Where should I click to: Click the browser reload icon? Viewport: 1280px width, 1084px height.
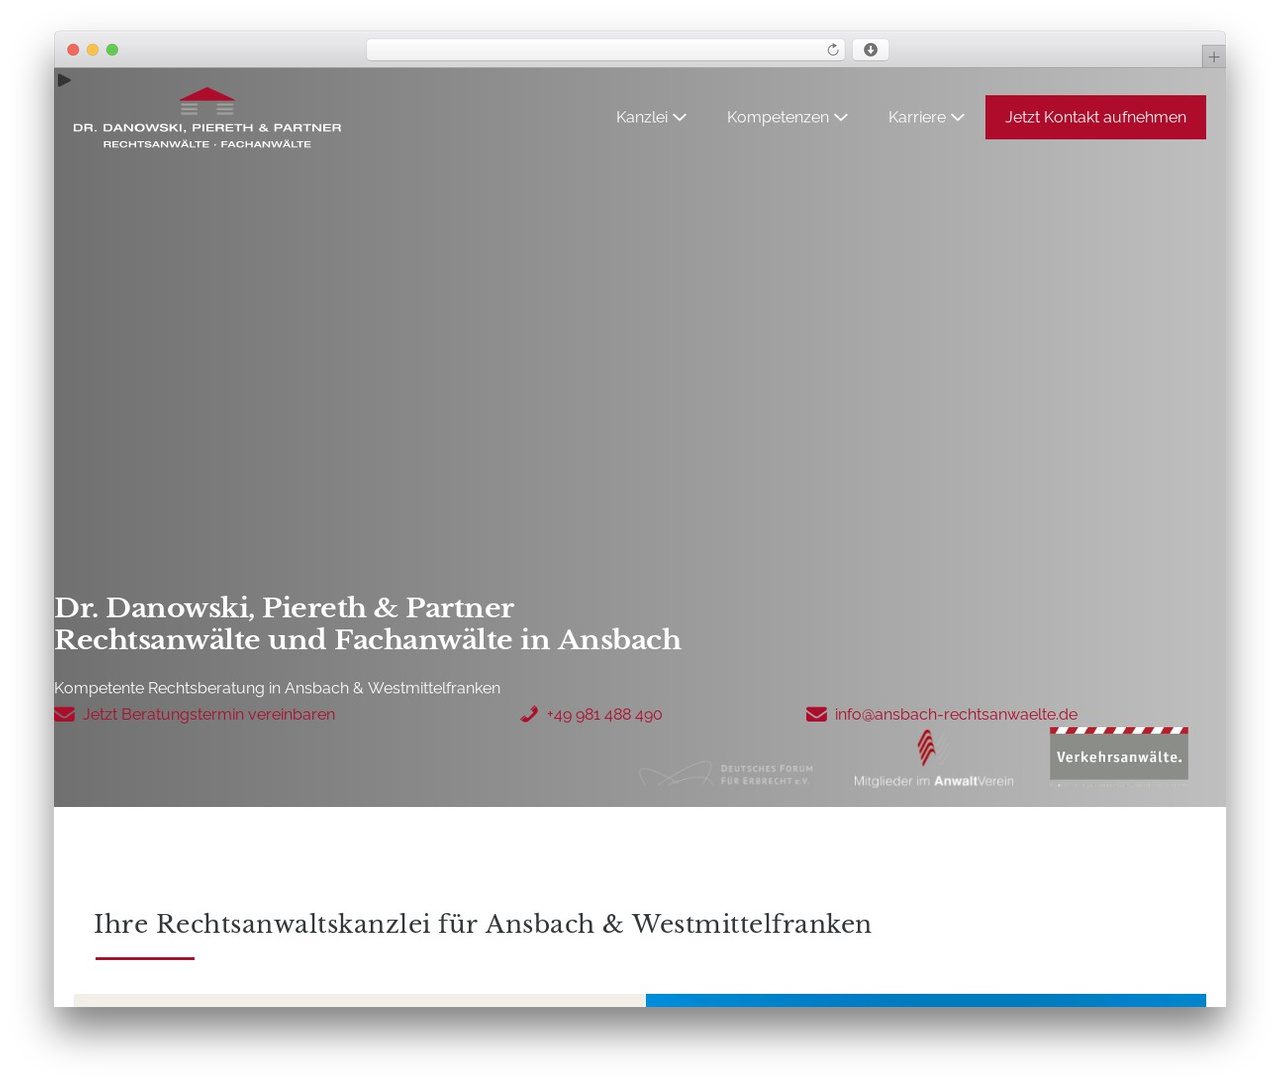tap(833, 50)
